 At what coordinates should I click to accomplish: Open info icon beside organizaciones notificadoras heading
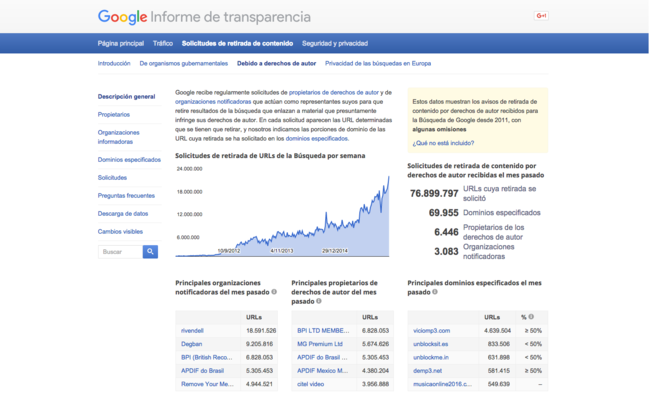[x=274, y=292]
